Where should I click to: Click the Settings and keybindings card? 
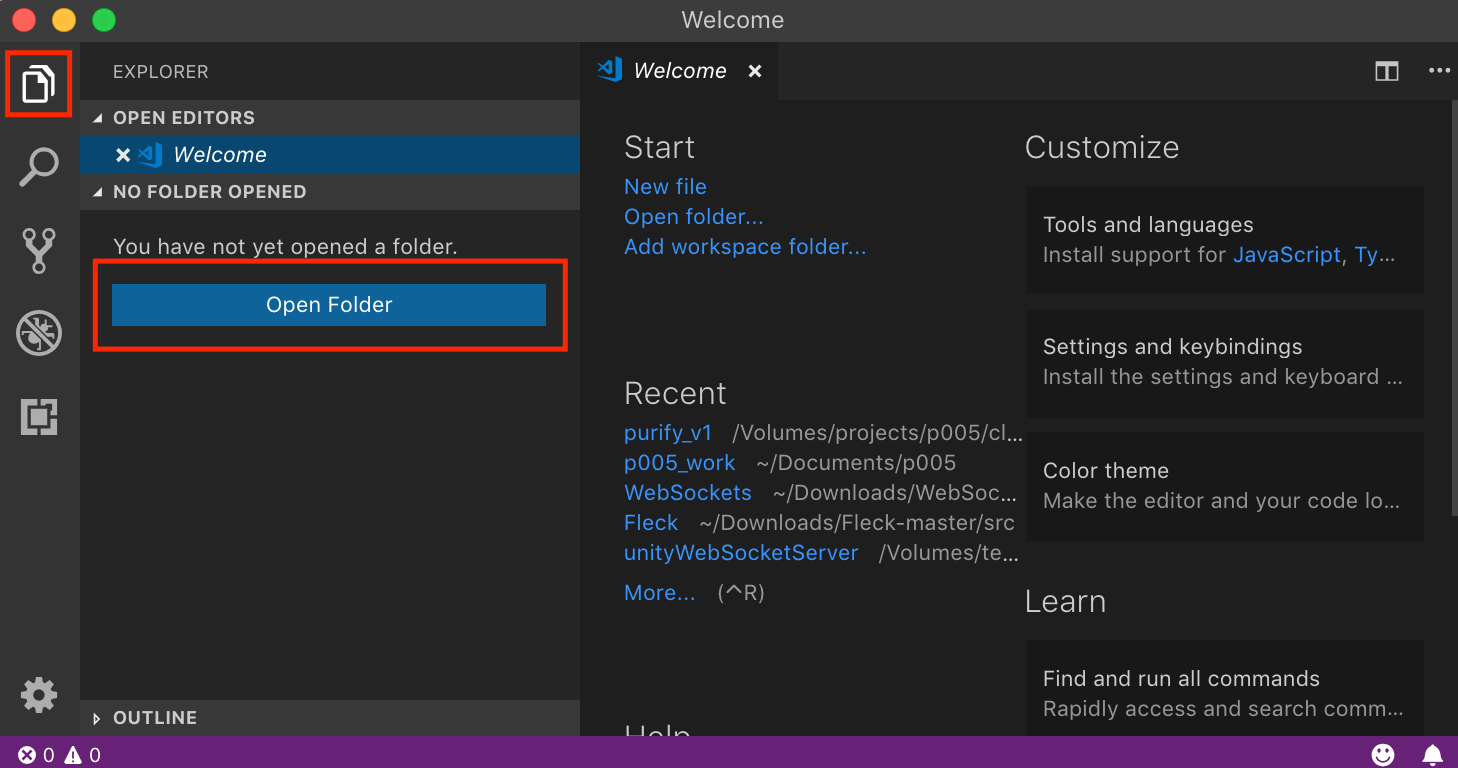(1225, 363)
